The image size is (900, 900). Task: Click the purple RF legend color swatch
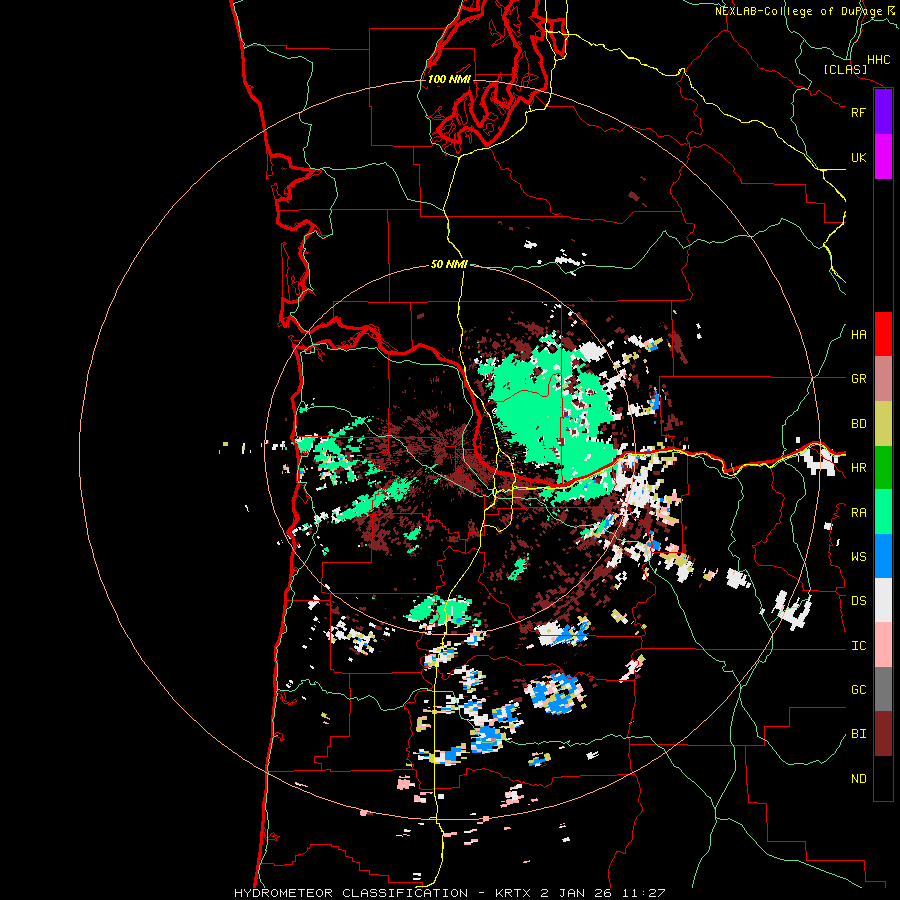[x=883, y=112]
